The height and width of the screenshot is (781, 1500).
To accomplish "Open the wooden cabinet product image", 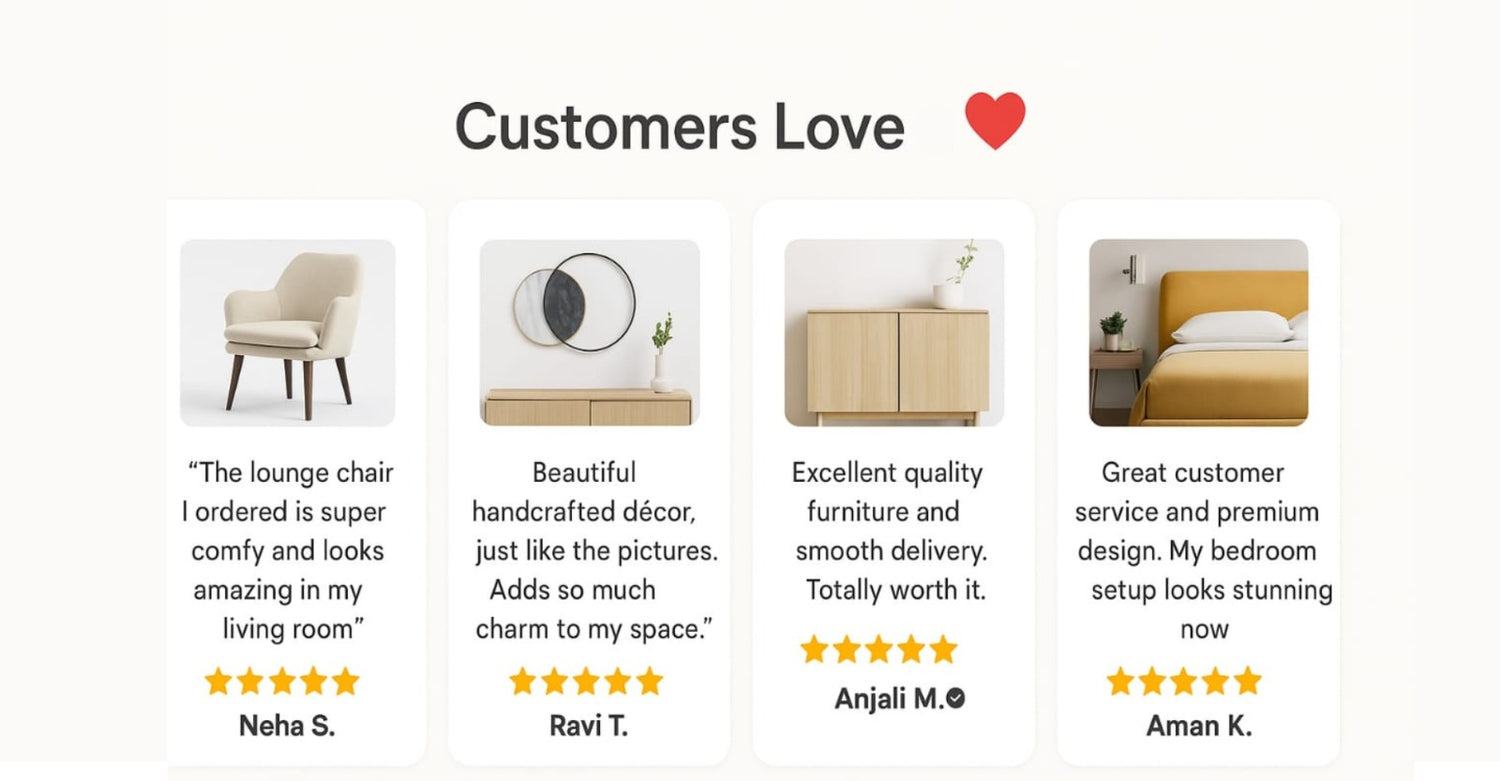I will click(894, 333).
